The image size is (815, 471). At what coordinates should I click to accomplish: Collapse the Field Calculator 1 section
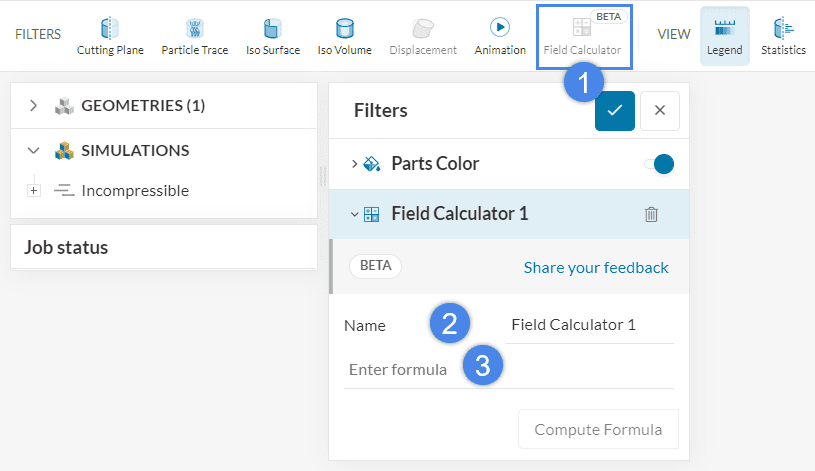(355, 214)
